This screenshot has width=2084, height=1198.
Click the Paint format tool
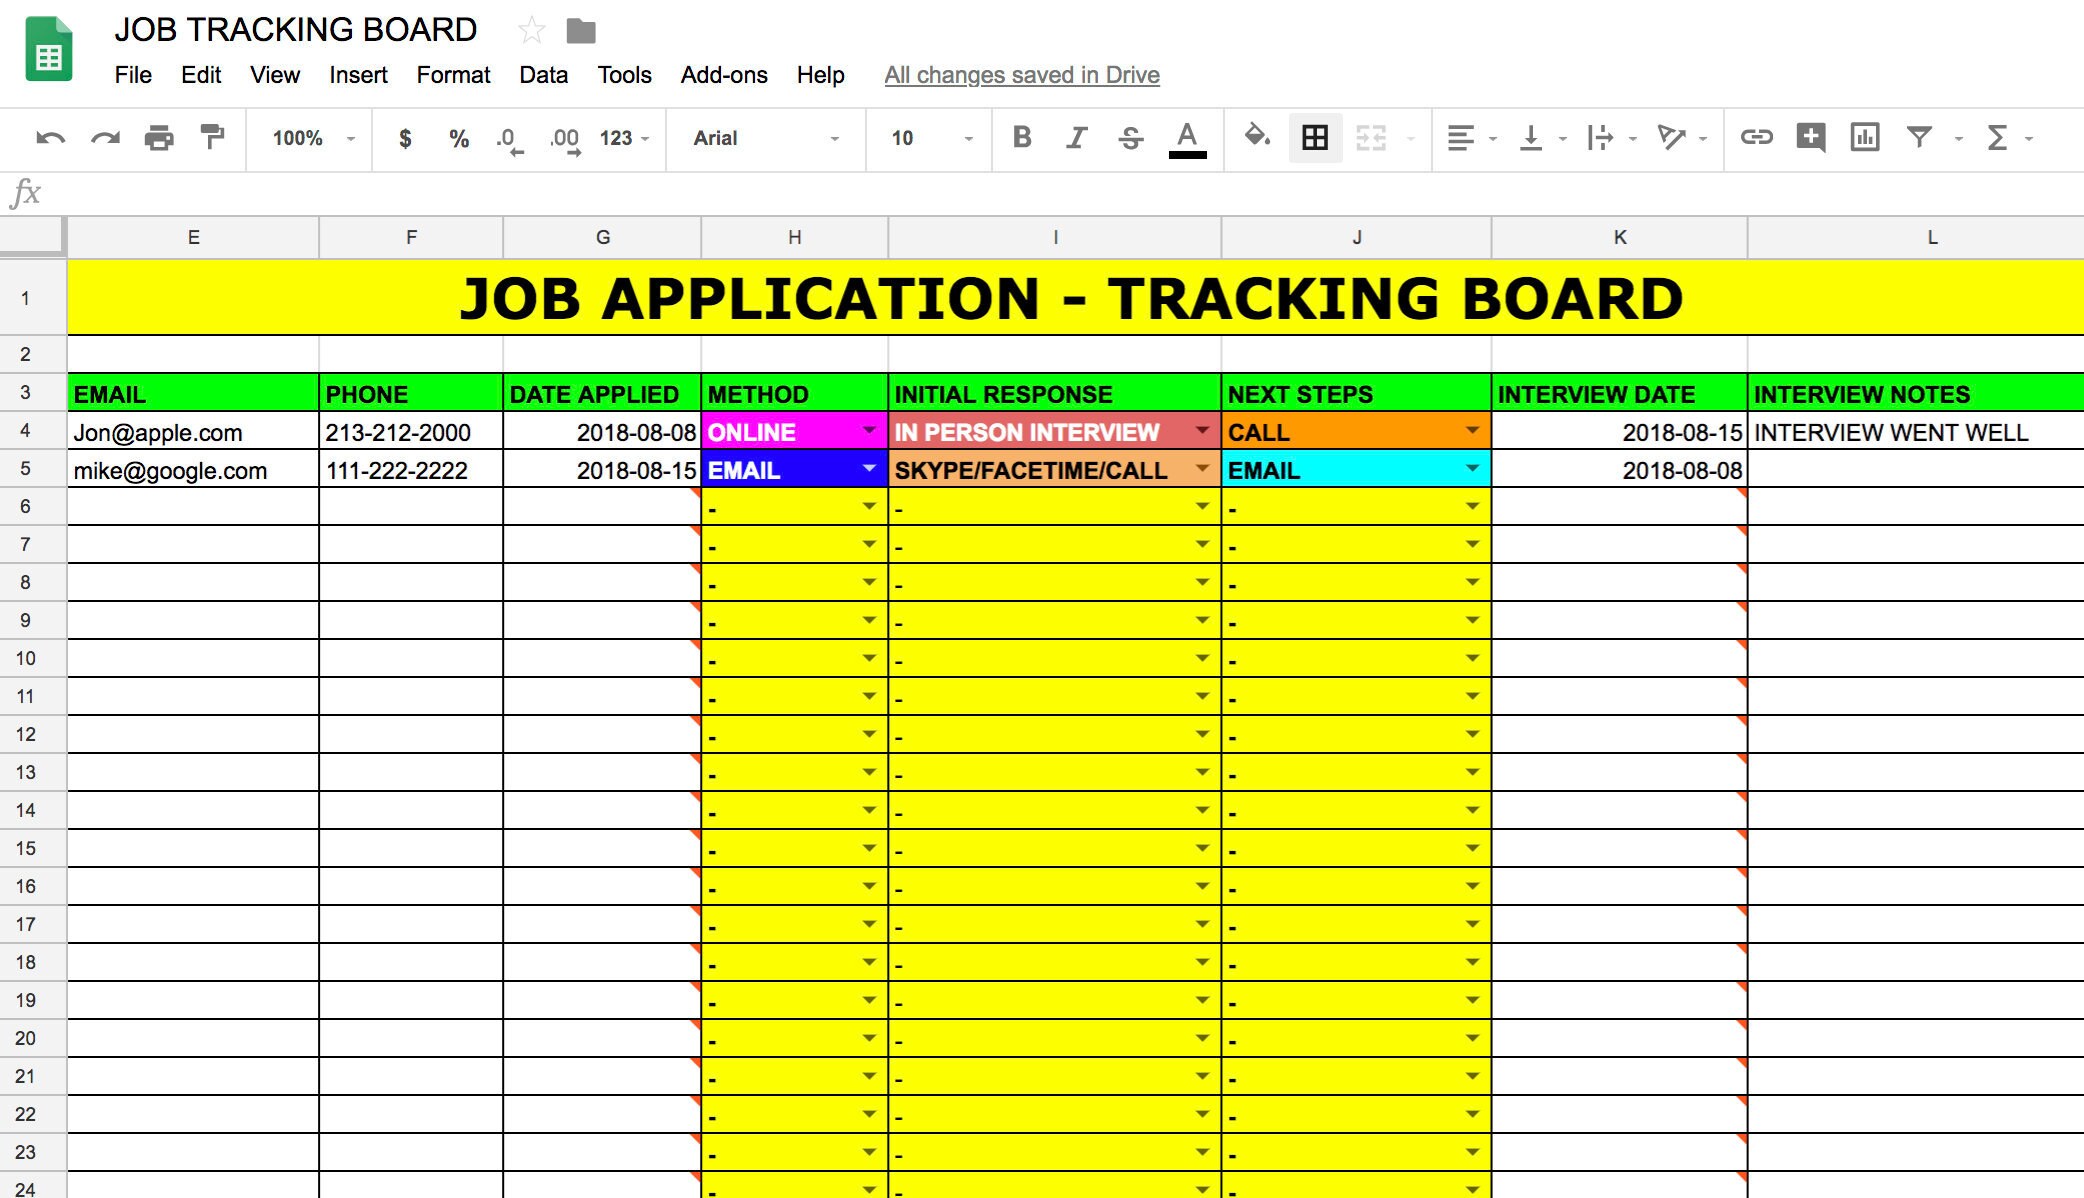pos(212,138)
